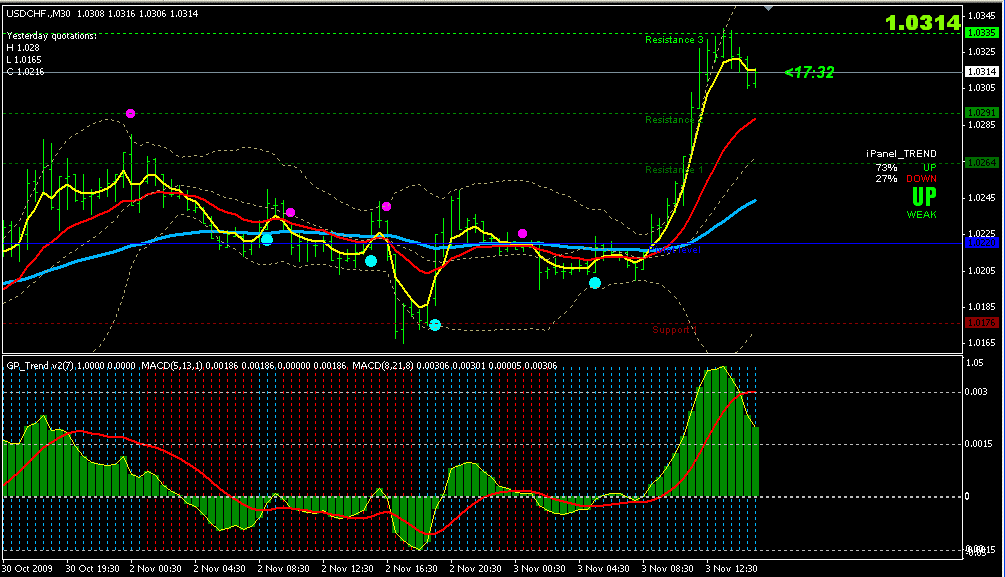Click the 'Resistance 1' level label
Screen dimensions: 1005x577
(x=674, y=170)
